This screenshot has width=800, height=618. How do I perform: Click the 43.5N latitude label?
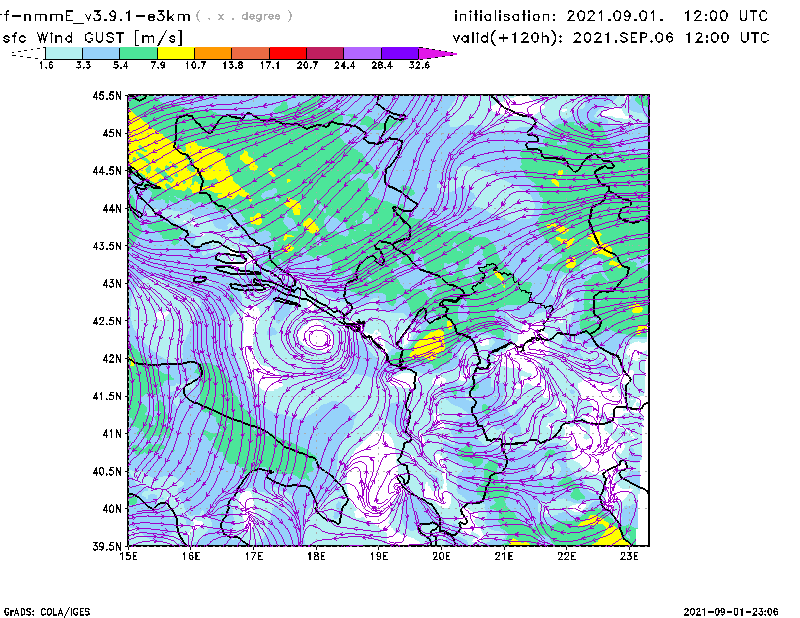[107, 246]
